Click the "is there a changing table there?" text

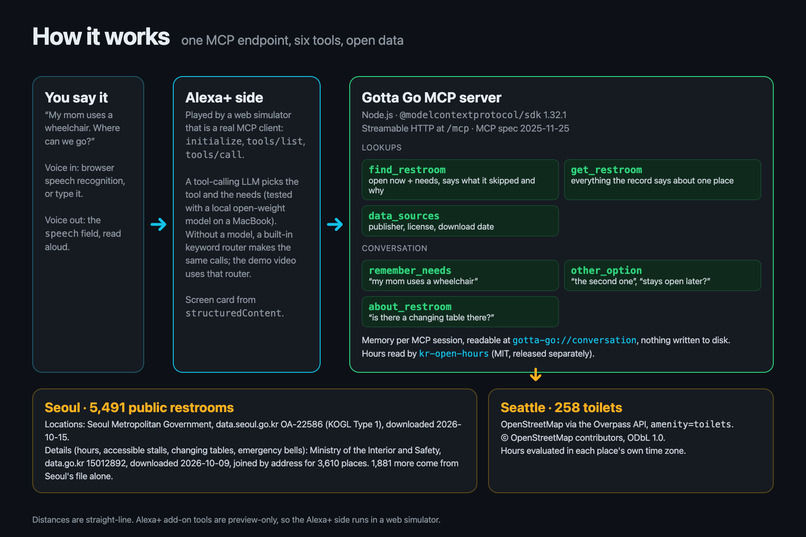click(431, 318)
